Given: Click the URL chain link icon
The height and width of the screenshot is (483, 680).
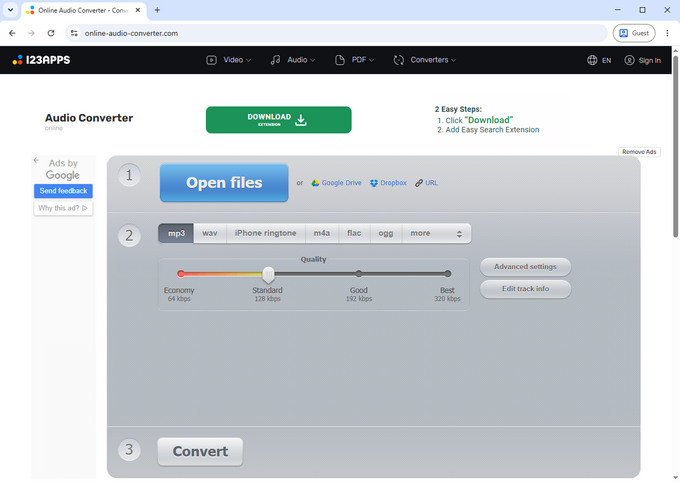Looking at the screenshot, I should coord(418,183).
